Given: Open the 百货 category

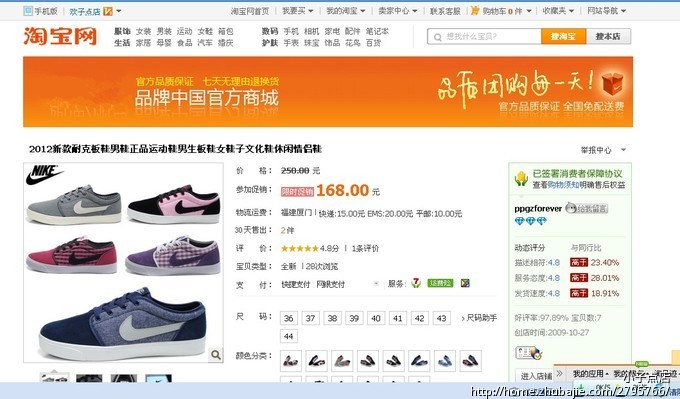Looking at the screenshot, I should 373,43.
